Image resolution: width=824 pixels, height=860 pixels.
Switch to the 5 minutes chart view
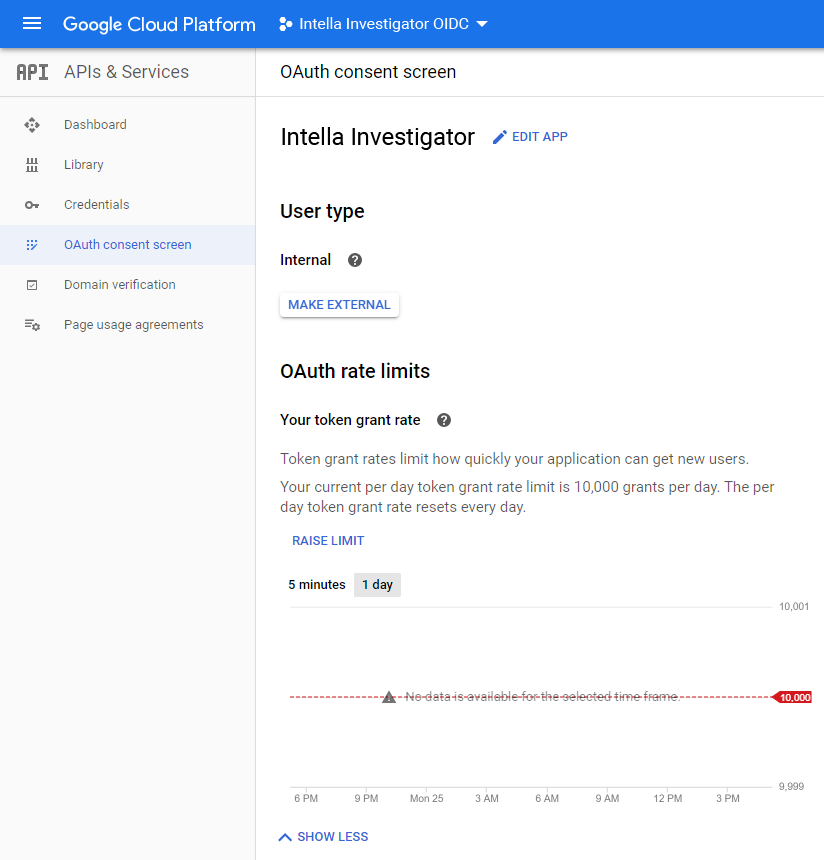[317, 584]
